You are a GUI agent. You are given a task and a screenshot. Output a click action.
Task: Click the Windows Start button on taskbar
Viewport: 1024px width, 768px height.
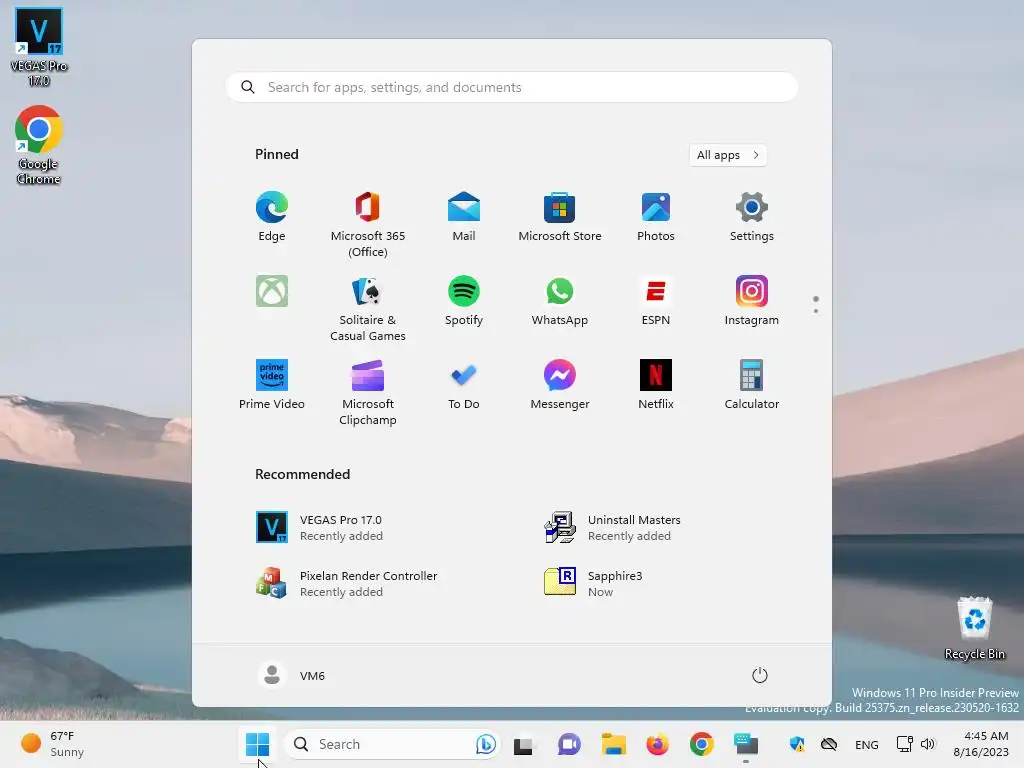[x=257, y=744]
